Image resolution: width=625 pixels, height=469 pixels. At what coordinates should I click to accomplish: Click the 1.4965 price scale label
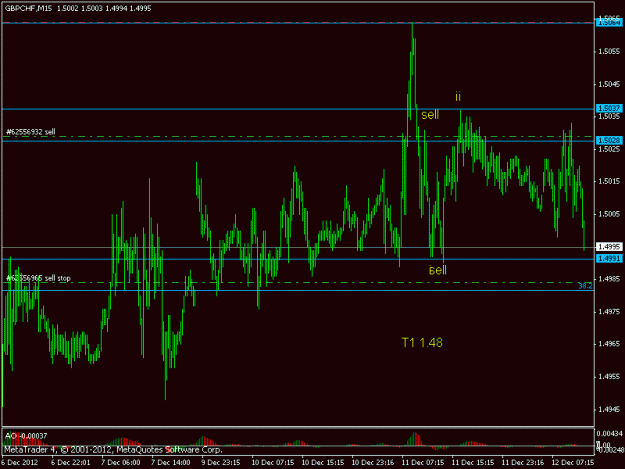pyautogui.click(x=609, y=344)
